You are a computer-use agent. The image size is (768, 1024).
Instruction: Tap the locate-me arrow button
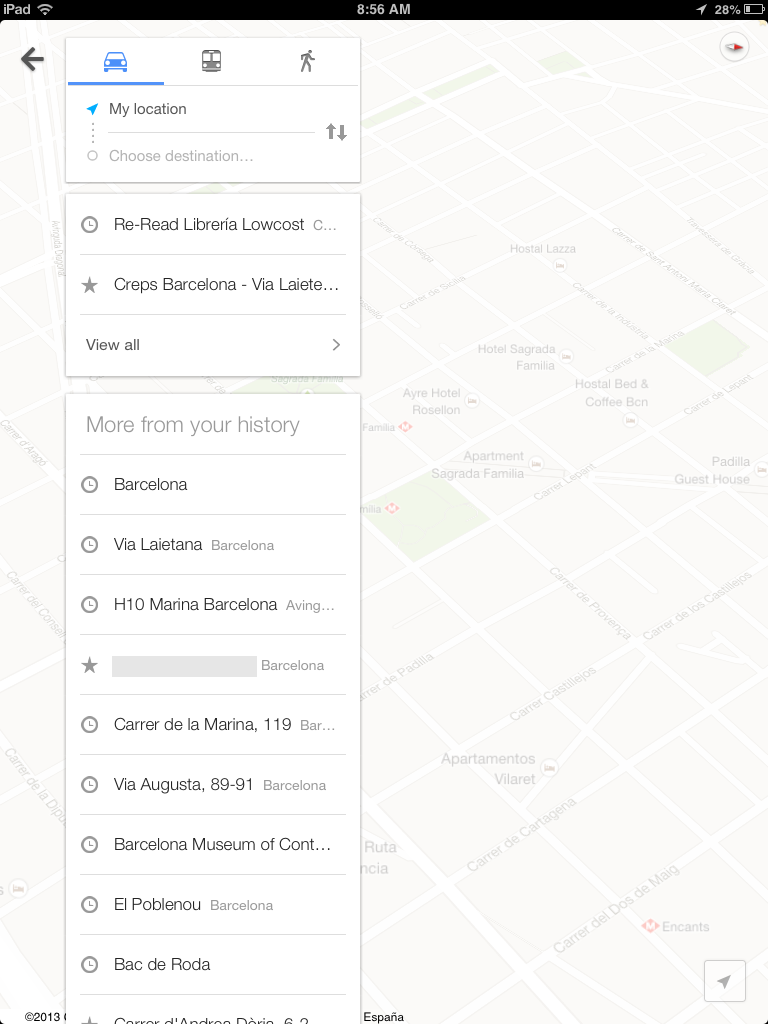pos(725,981)
